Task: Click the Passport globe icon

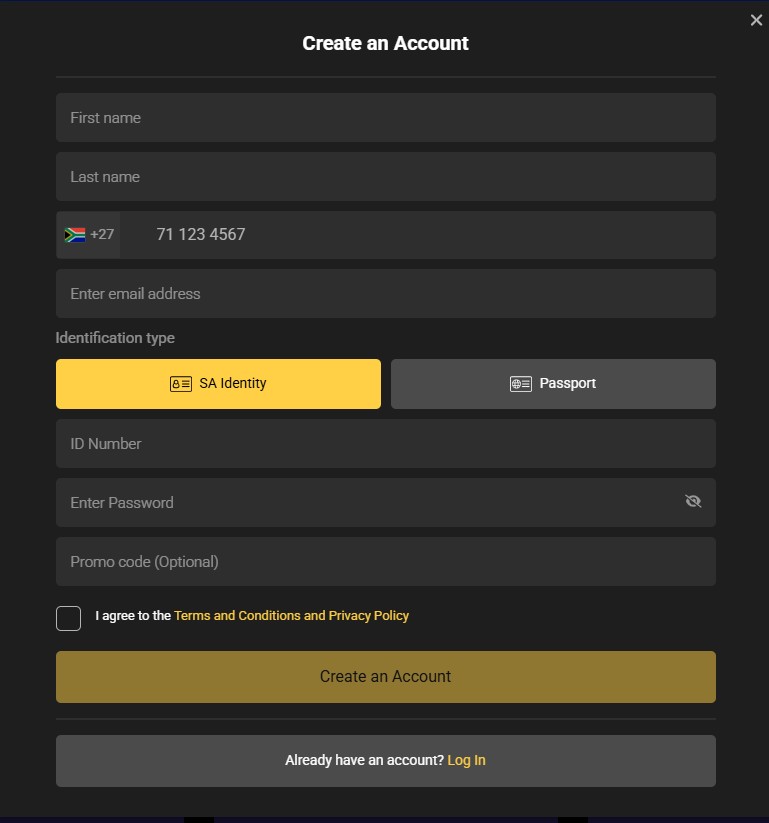Action: [521, 384]
